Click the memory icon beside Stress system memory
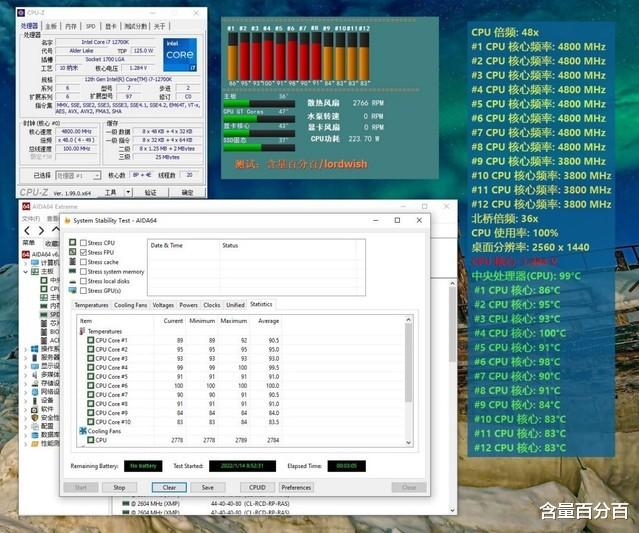The image size is (639, 533). coord(73,271)
